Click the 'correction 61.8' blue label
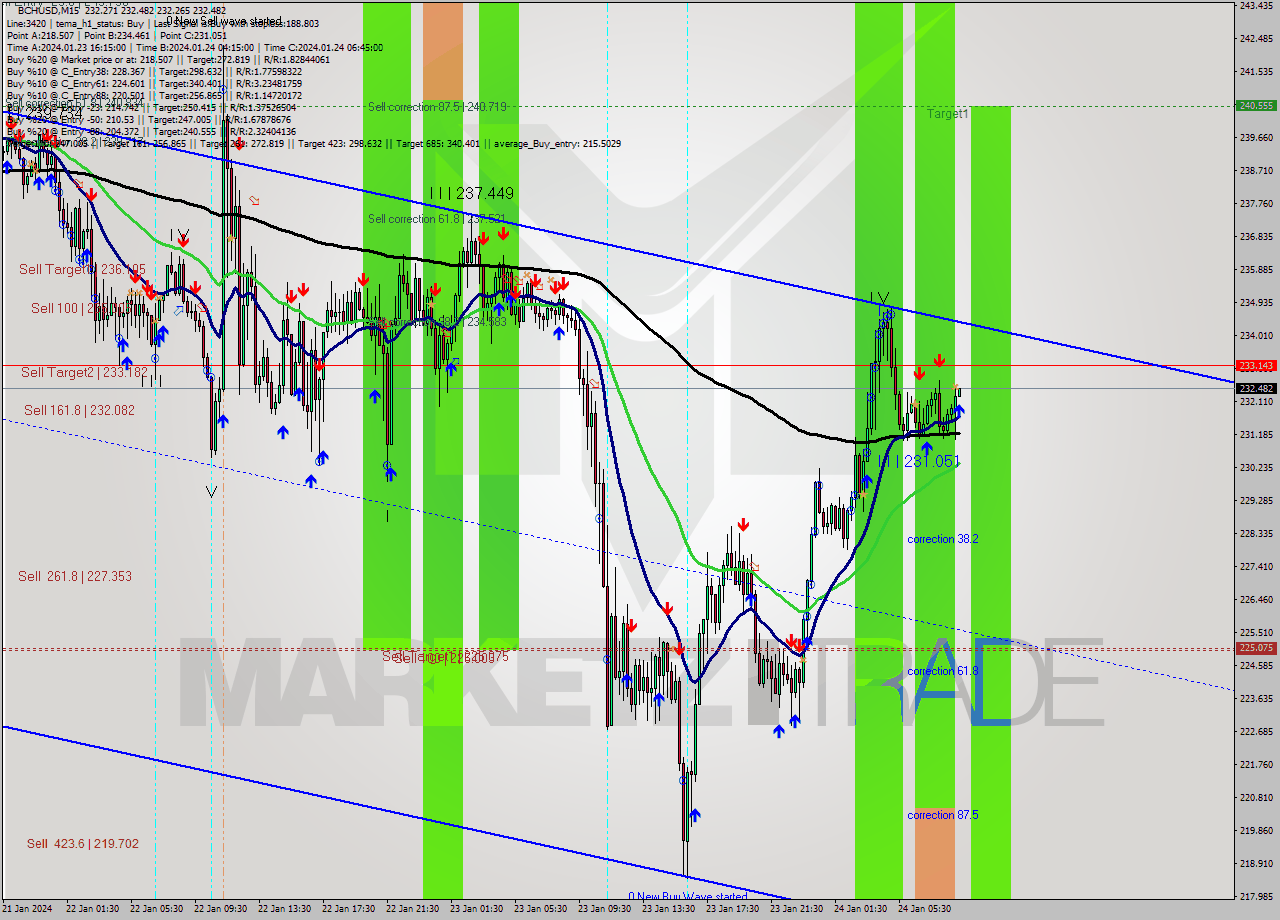 click(x=943, y=671)
